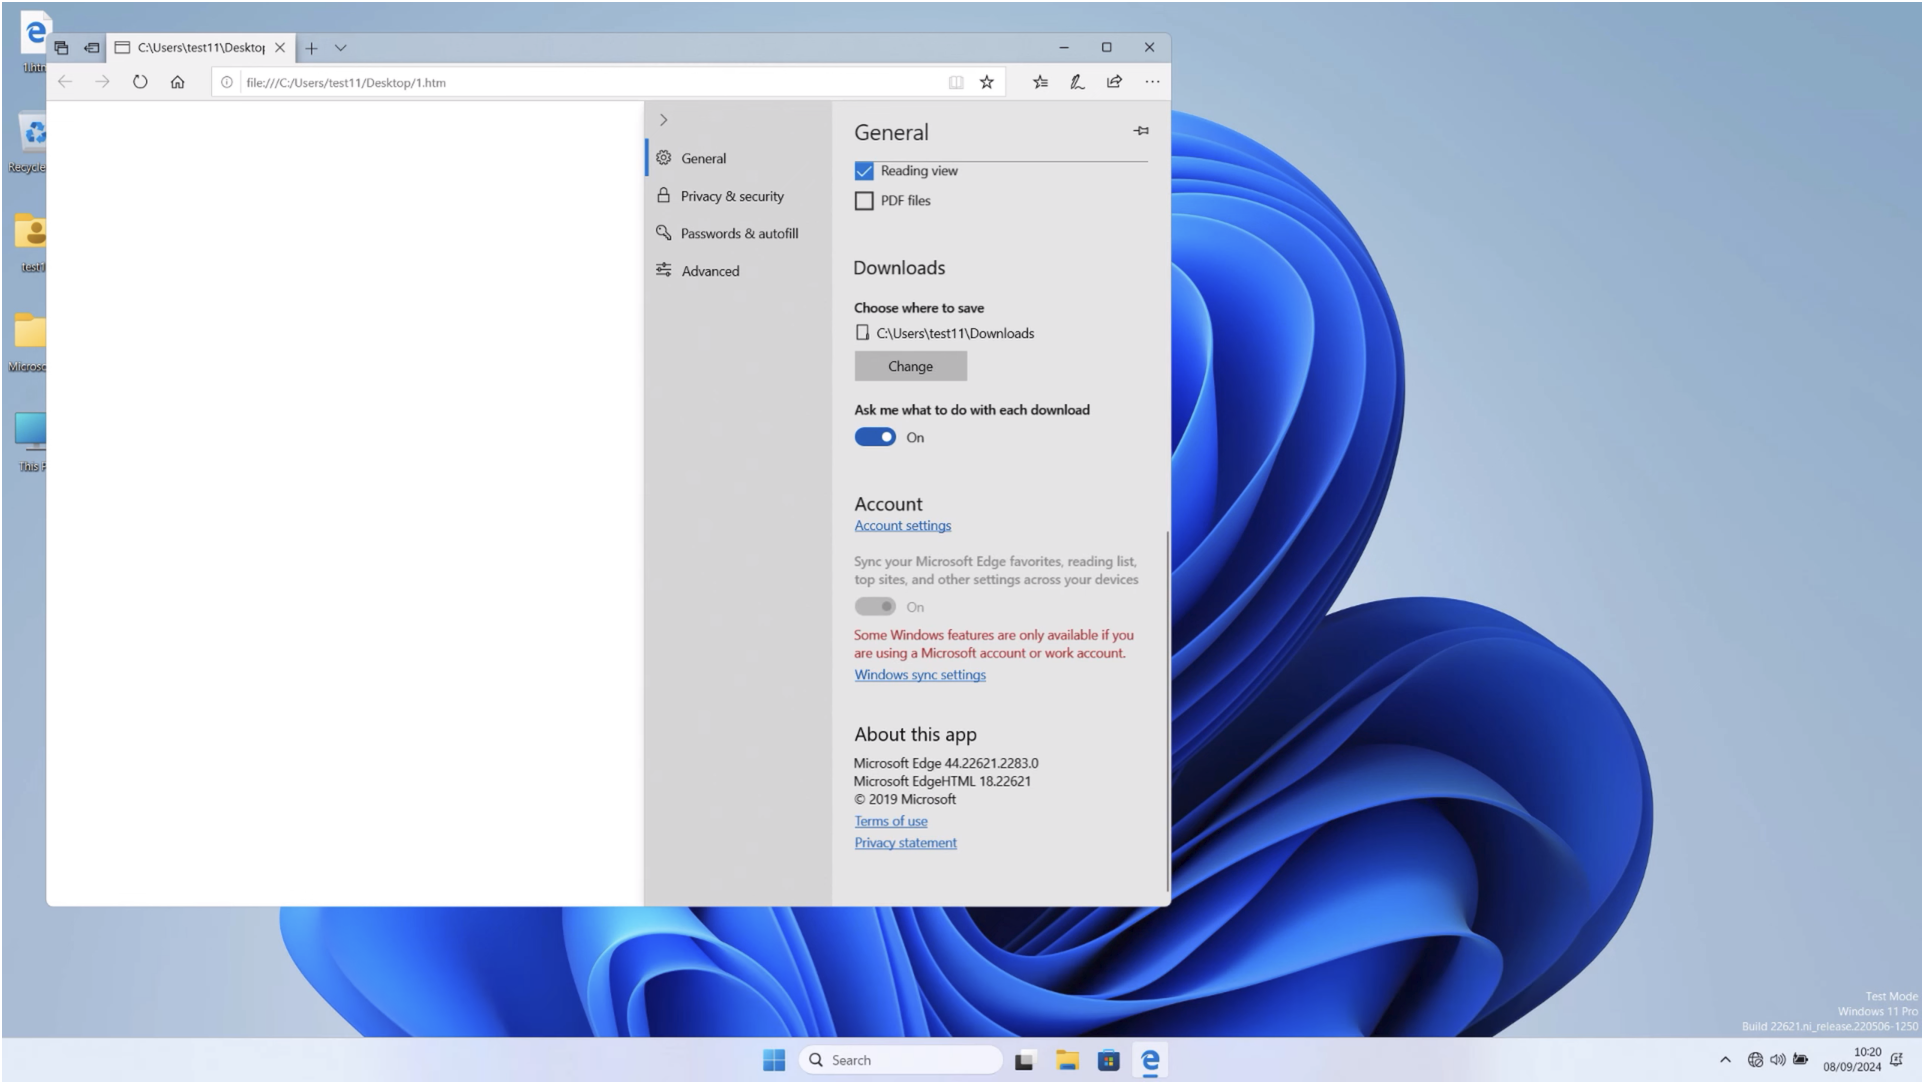Click Change download location button
The image size is (1924, 1084).
[910, 366]
